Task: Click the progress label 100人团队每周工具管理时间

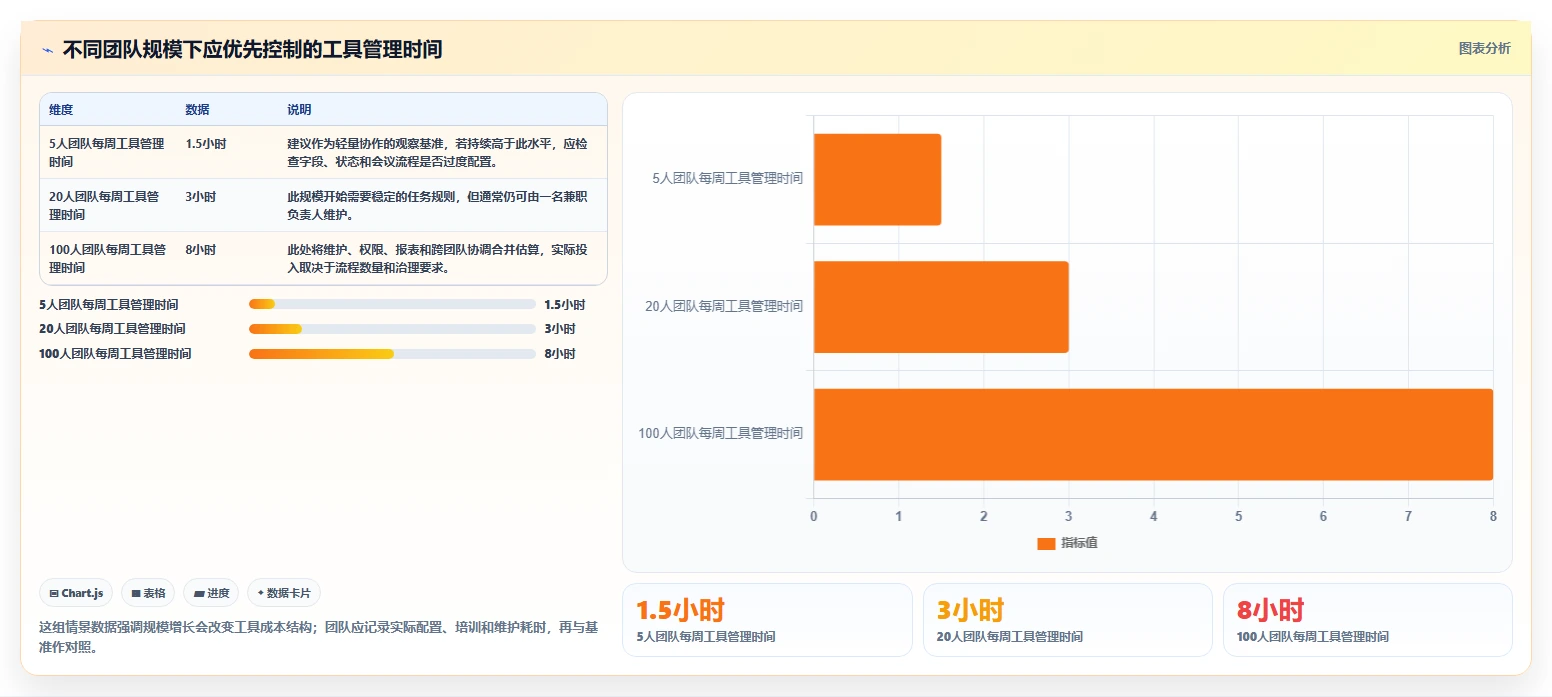Action: coord(115,354)
